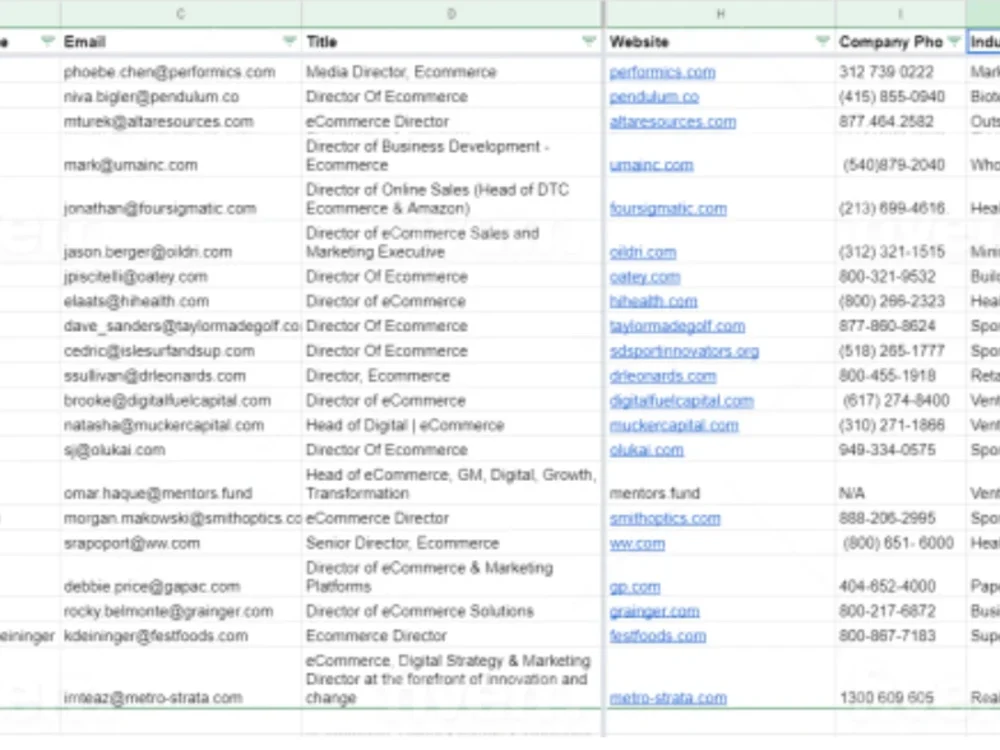Viewport: 1000px width, 750px height.
Task: Open the oatey.com website link
Action: [645, 277]
